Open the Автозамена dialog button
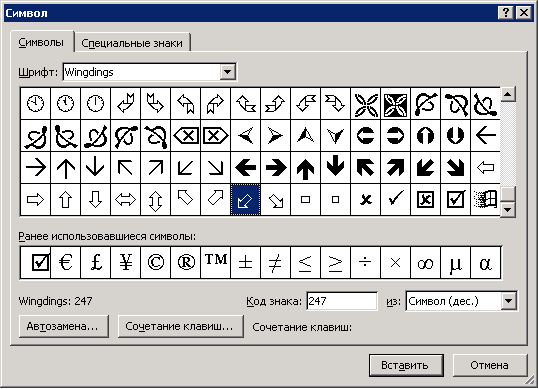The width and height of the screenshot is (538, 389). pyautogui.click(x=63, y=326)
